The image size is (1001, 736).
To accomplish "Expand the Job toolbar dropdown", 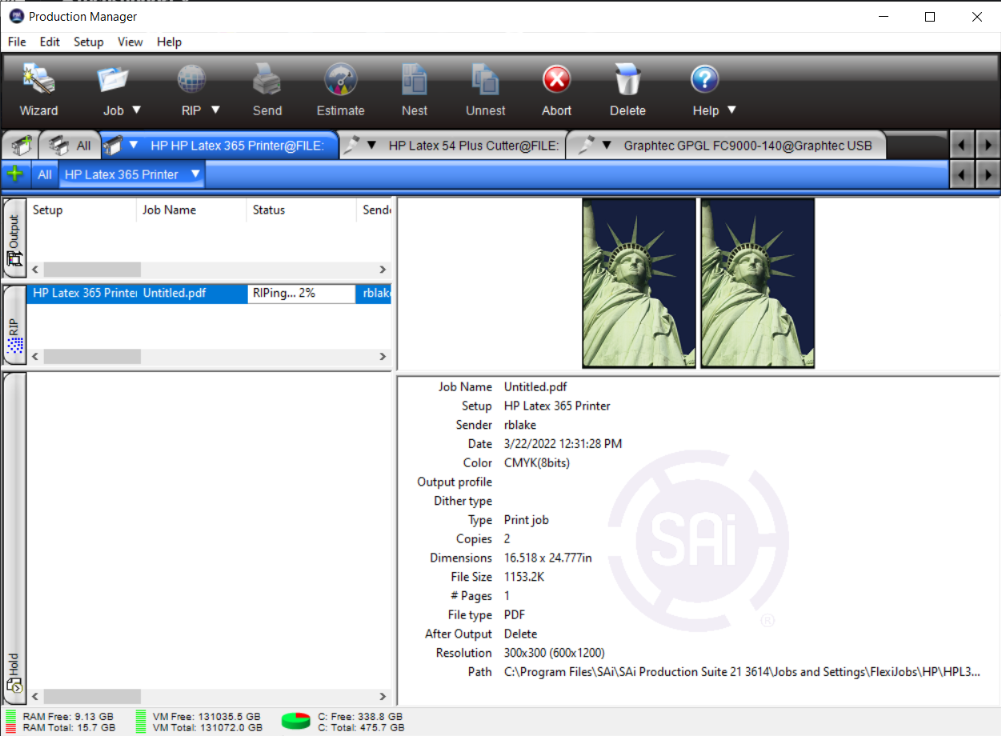I will click(137, 110).
